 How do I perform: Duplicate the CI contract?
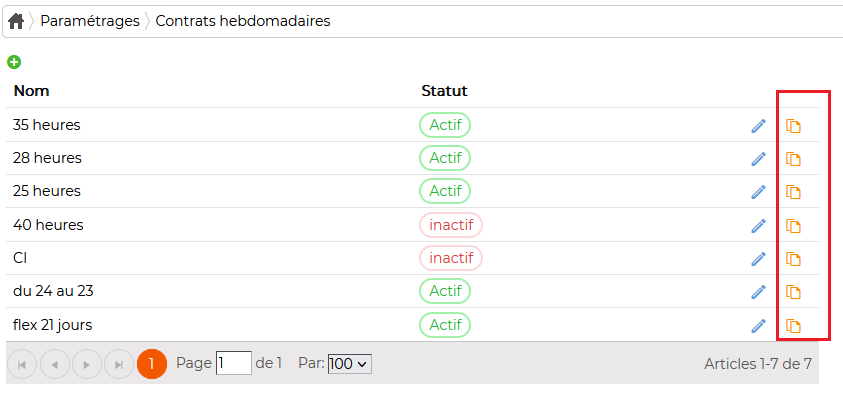793,259
